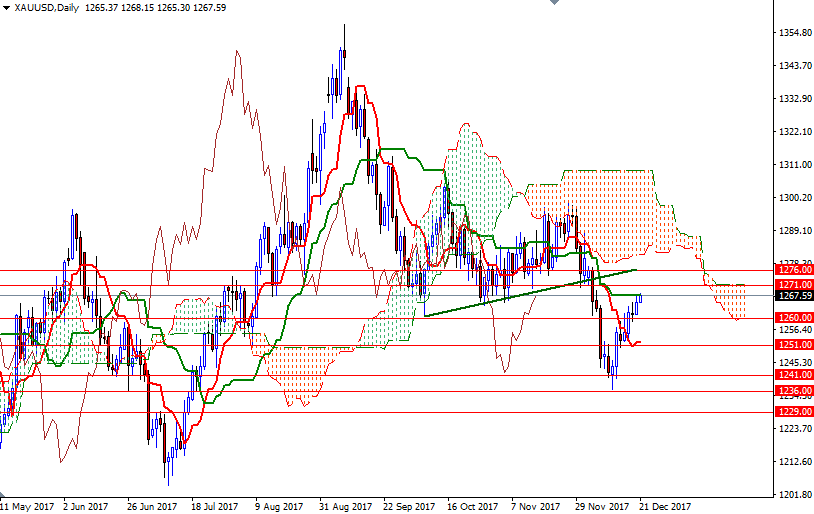The image size is (814, 514).
Task: Select the 1251.00 red price level label
Action: coord(793,345)
